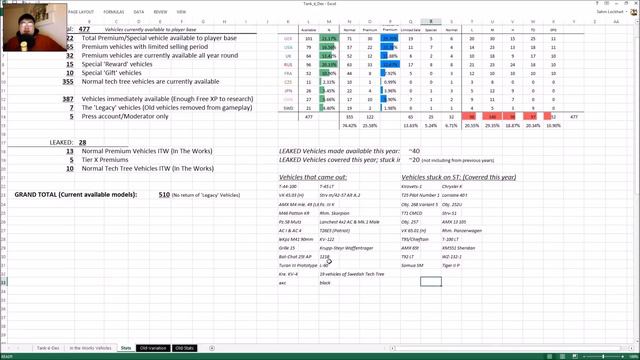Switch to Page Layout view in status bar
Image resolution: width=640 pixels, height=360 pixels.
pyautogui.click(x=562, y=357)
